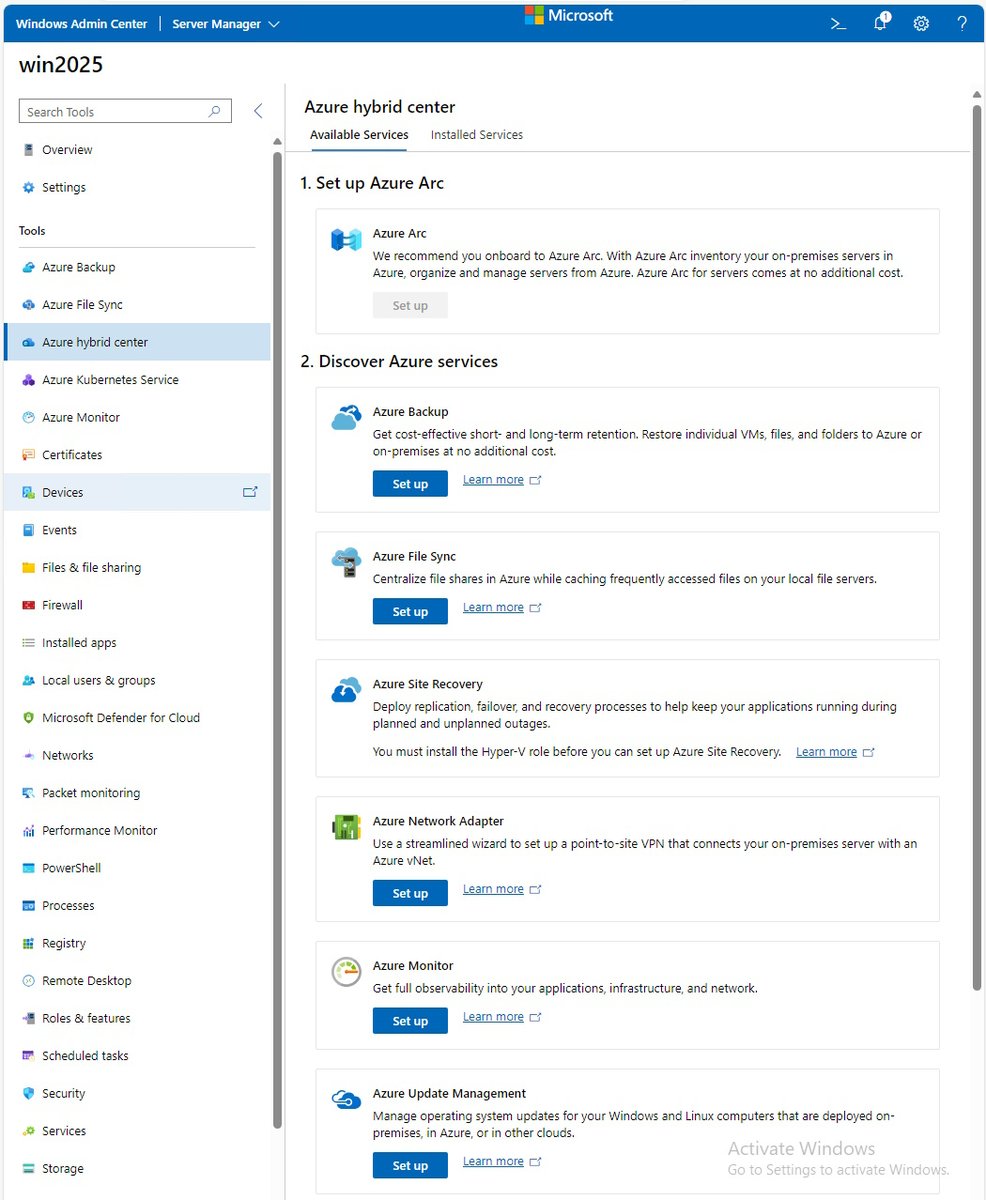Screen dimensions: 986x1200
Task: Open the Server Manager dropdown
Action: click(226, 23)
